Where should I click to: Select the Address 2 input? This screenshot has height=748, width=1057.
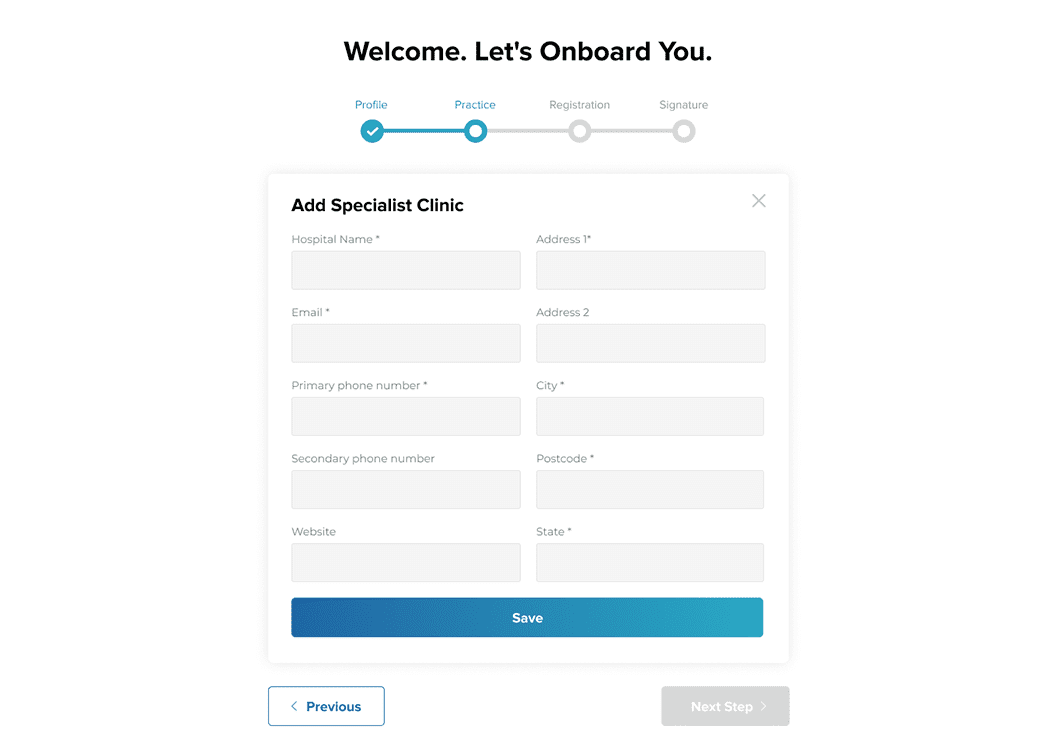coord(650,343)
